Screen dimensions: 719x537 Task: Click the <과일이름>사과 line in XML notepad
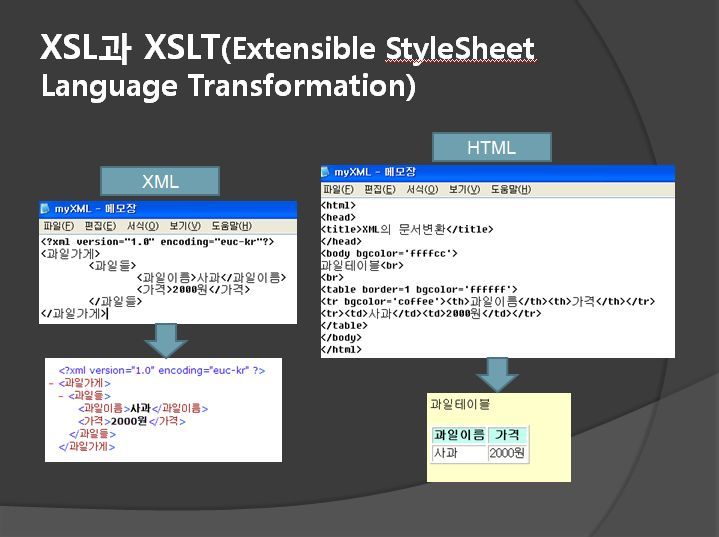point(211,277)
